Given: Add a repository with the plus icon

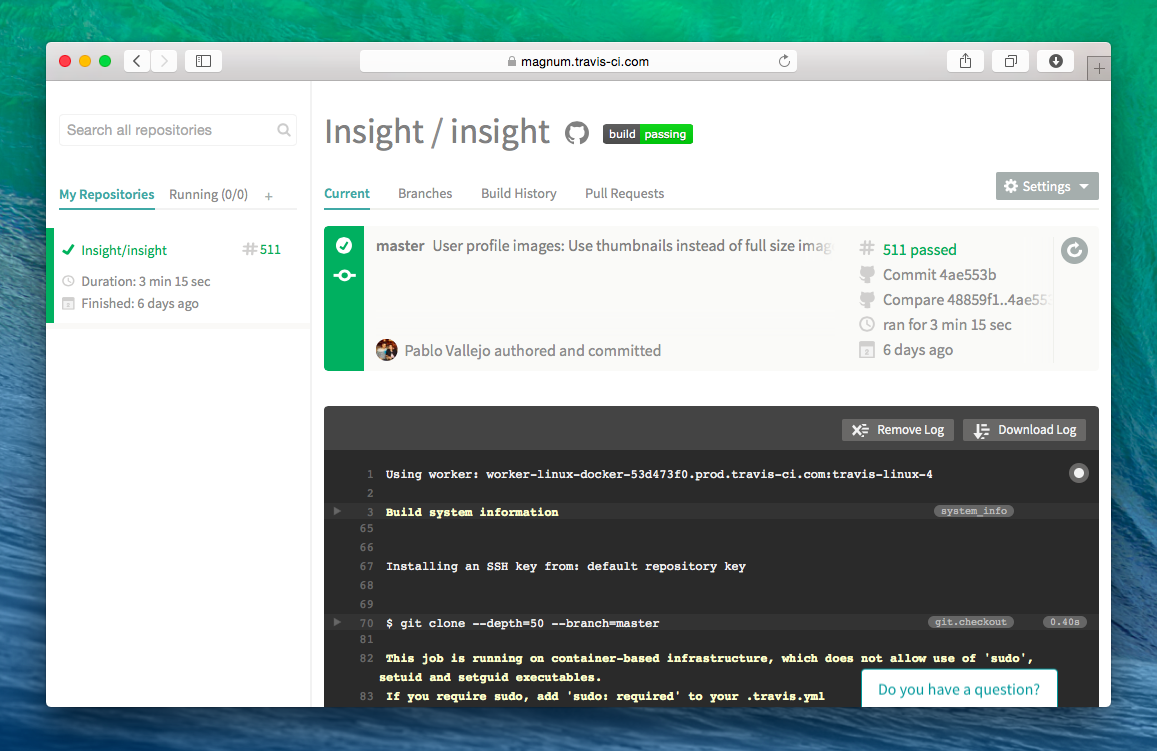Looking at the screenshot, I should point(269,196).
